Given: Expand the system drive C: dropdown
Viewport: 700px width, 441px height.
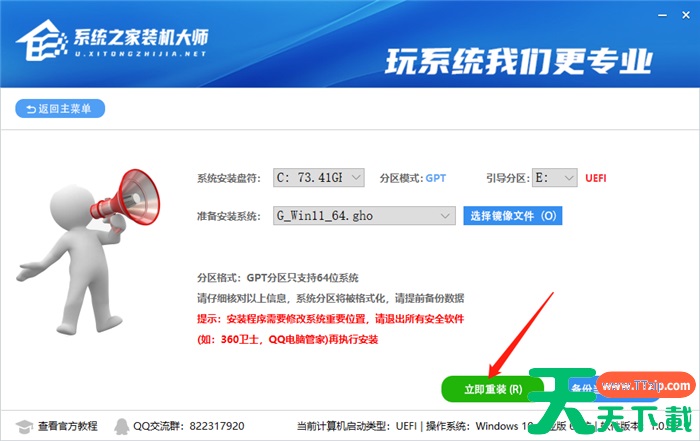Looking at the screenshot, I should [x=319, y=178].
